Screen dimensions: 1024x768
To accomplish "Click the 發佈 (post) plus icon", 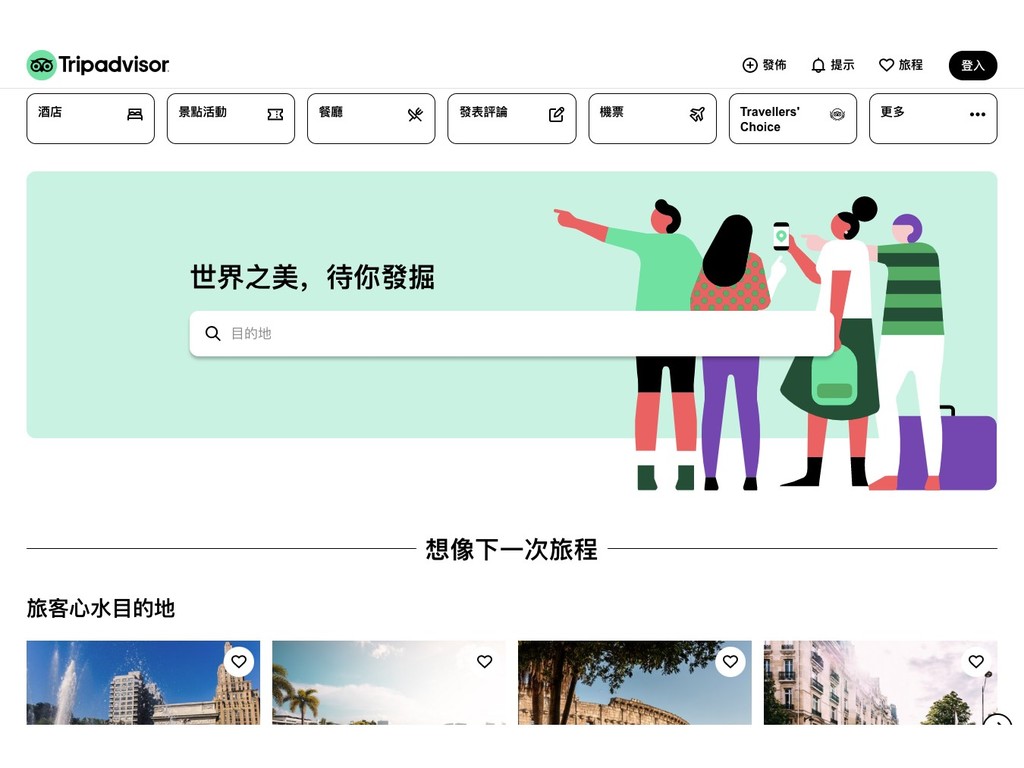I will pyautogui.click(x=750, y=65).
